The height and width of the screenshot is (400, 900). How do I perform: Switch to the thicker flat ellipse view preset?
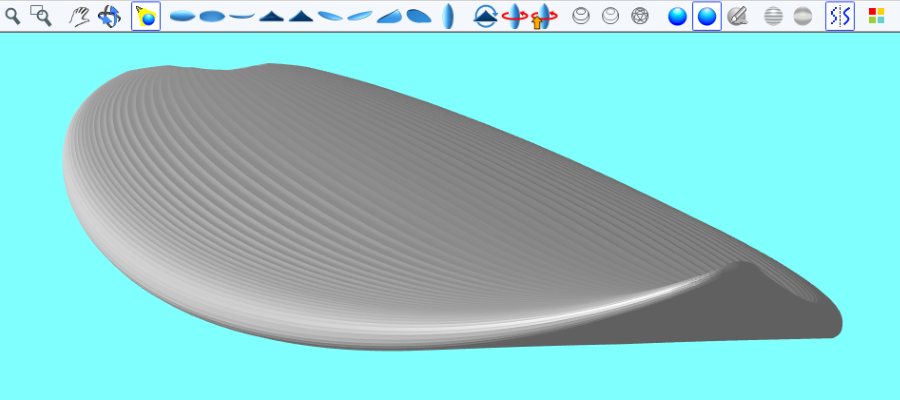(x=212, y=16)
